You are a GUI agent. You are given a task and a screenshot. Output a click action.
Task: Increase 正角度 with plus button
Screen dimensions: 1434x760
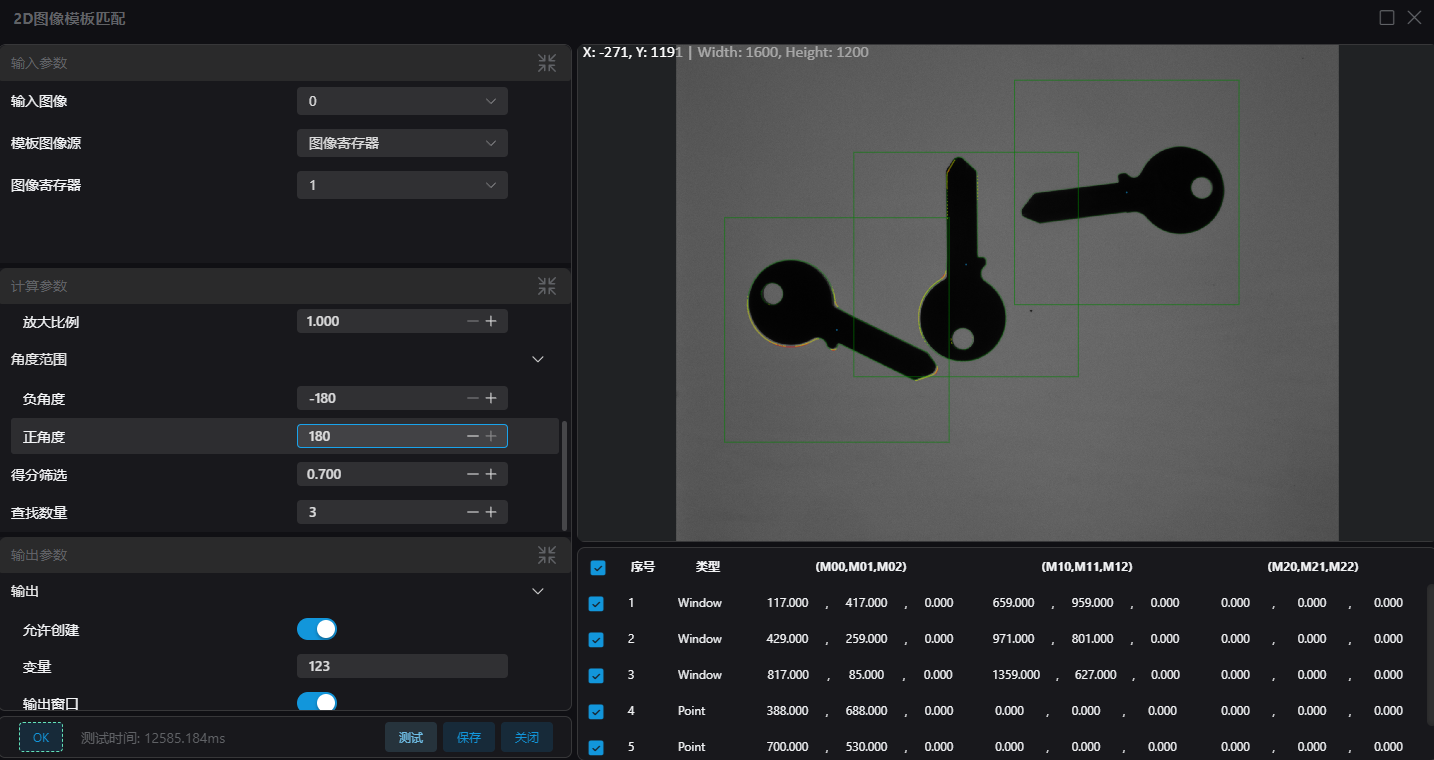[491, 436]
